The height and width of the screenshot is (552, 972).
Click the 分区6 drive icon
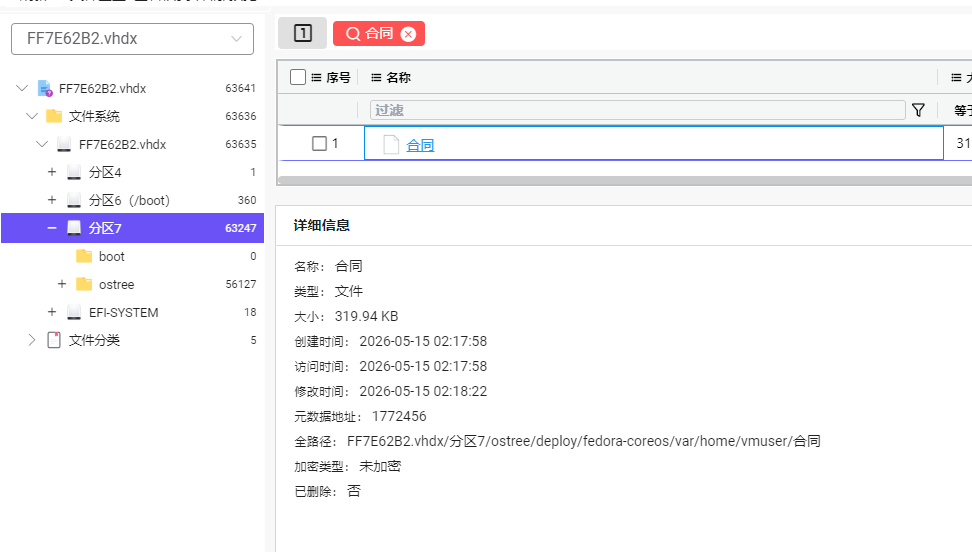point(74,200)
